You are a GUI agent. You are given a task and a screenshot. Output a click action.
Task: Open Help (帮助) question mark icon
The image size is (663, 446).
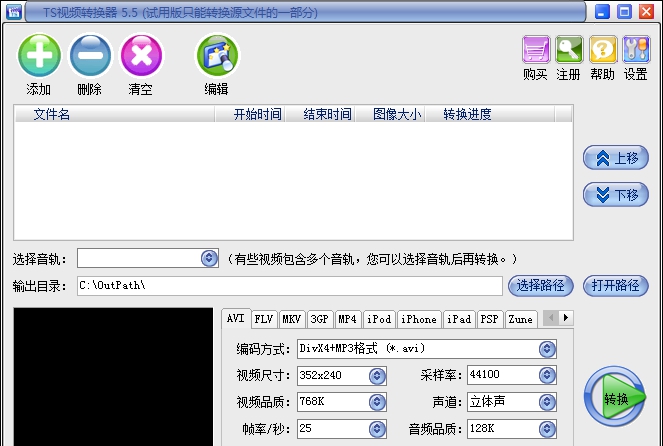603,49
